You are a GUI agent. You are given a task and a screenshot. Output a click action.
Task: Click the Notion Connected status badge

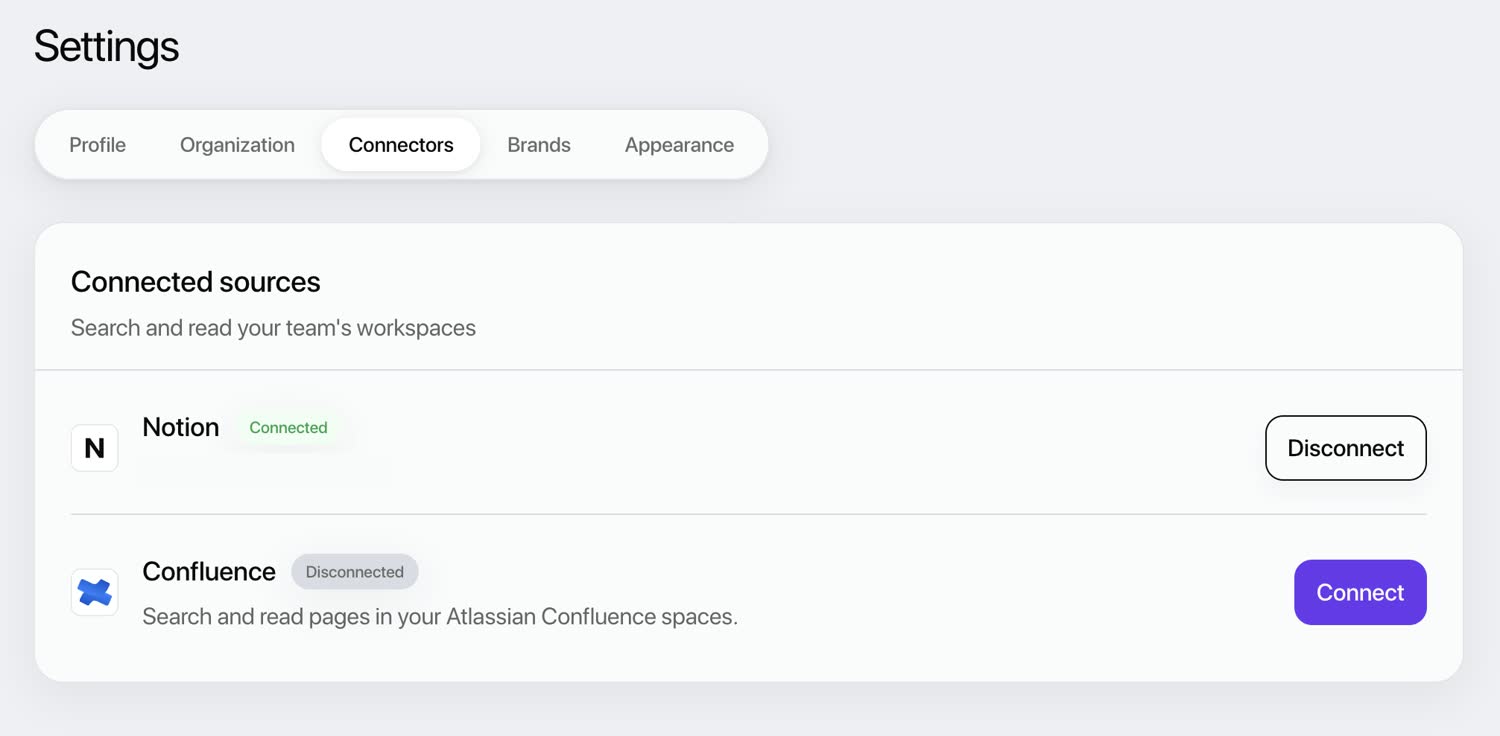tap(288, 428)
